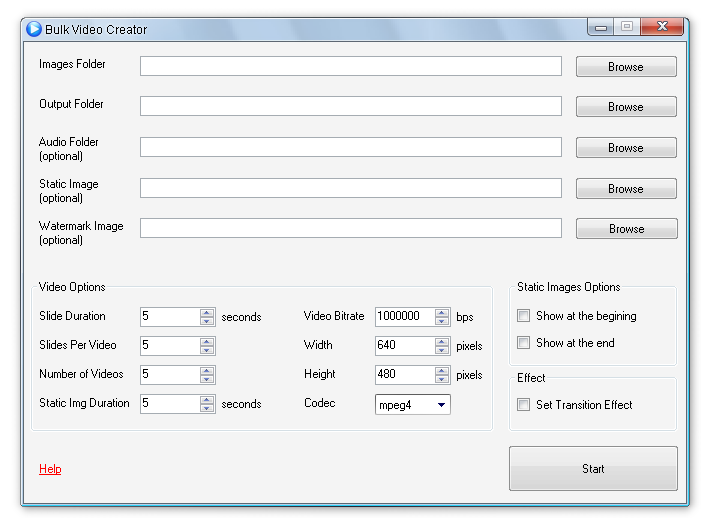The width and height of the screenshot is (709, 524).
Task: Click Browse button for Watermark Image
Action: click(626, 228)
